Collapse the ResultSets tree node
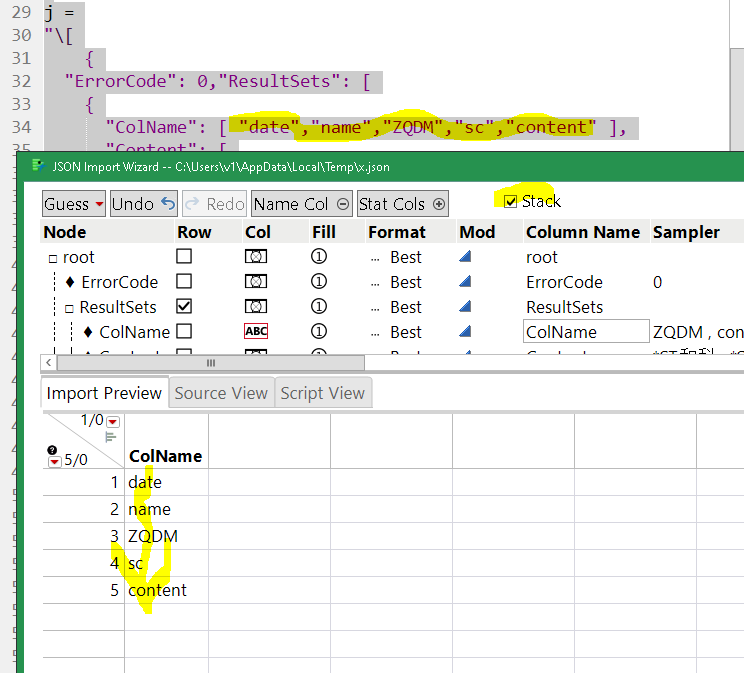The image size is (744, 673). tap(70, 308)
